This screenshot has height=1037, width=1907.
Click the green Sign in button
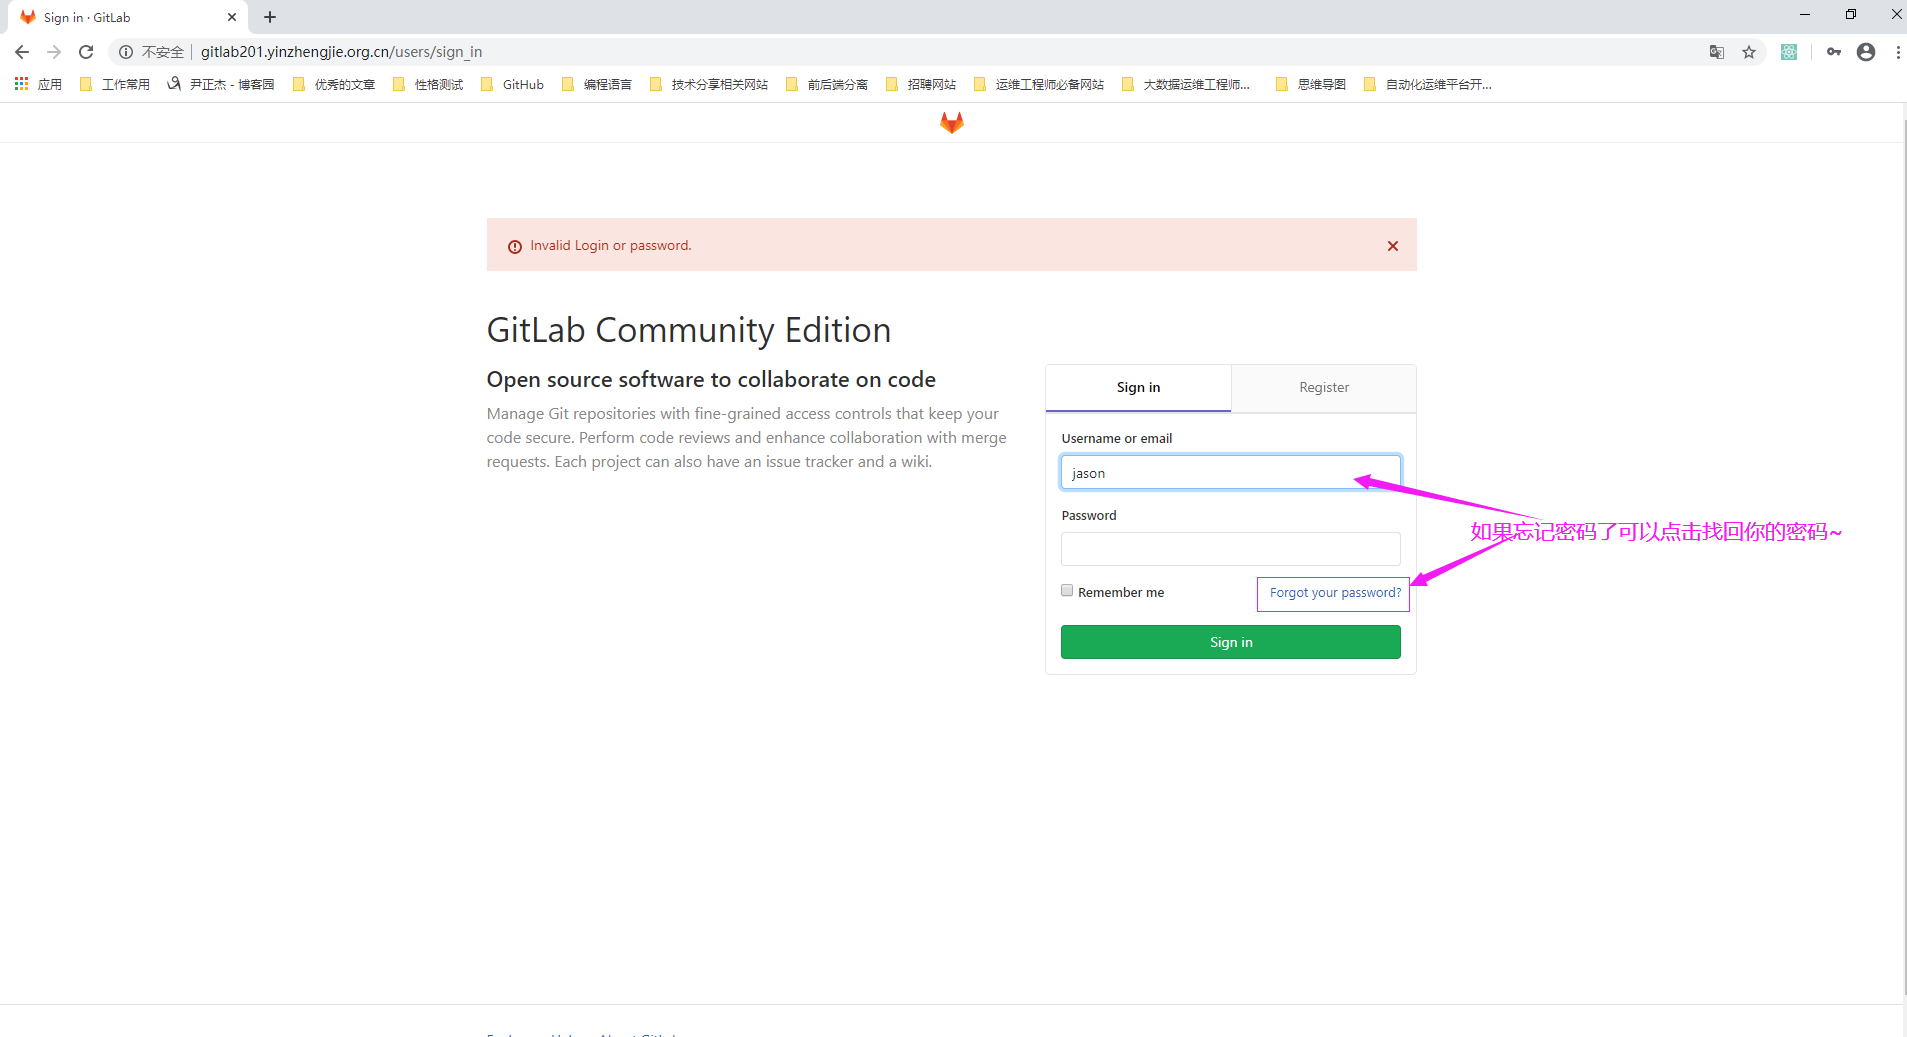1230,642
